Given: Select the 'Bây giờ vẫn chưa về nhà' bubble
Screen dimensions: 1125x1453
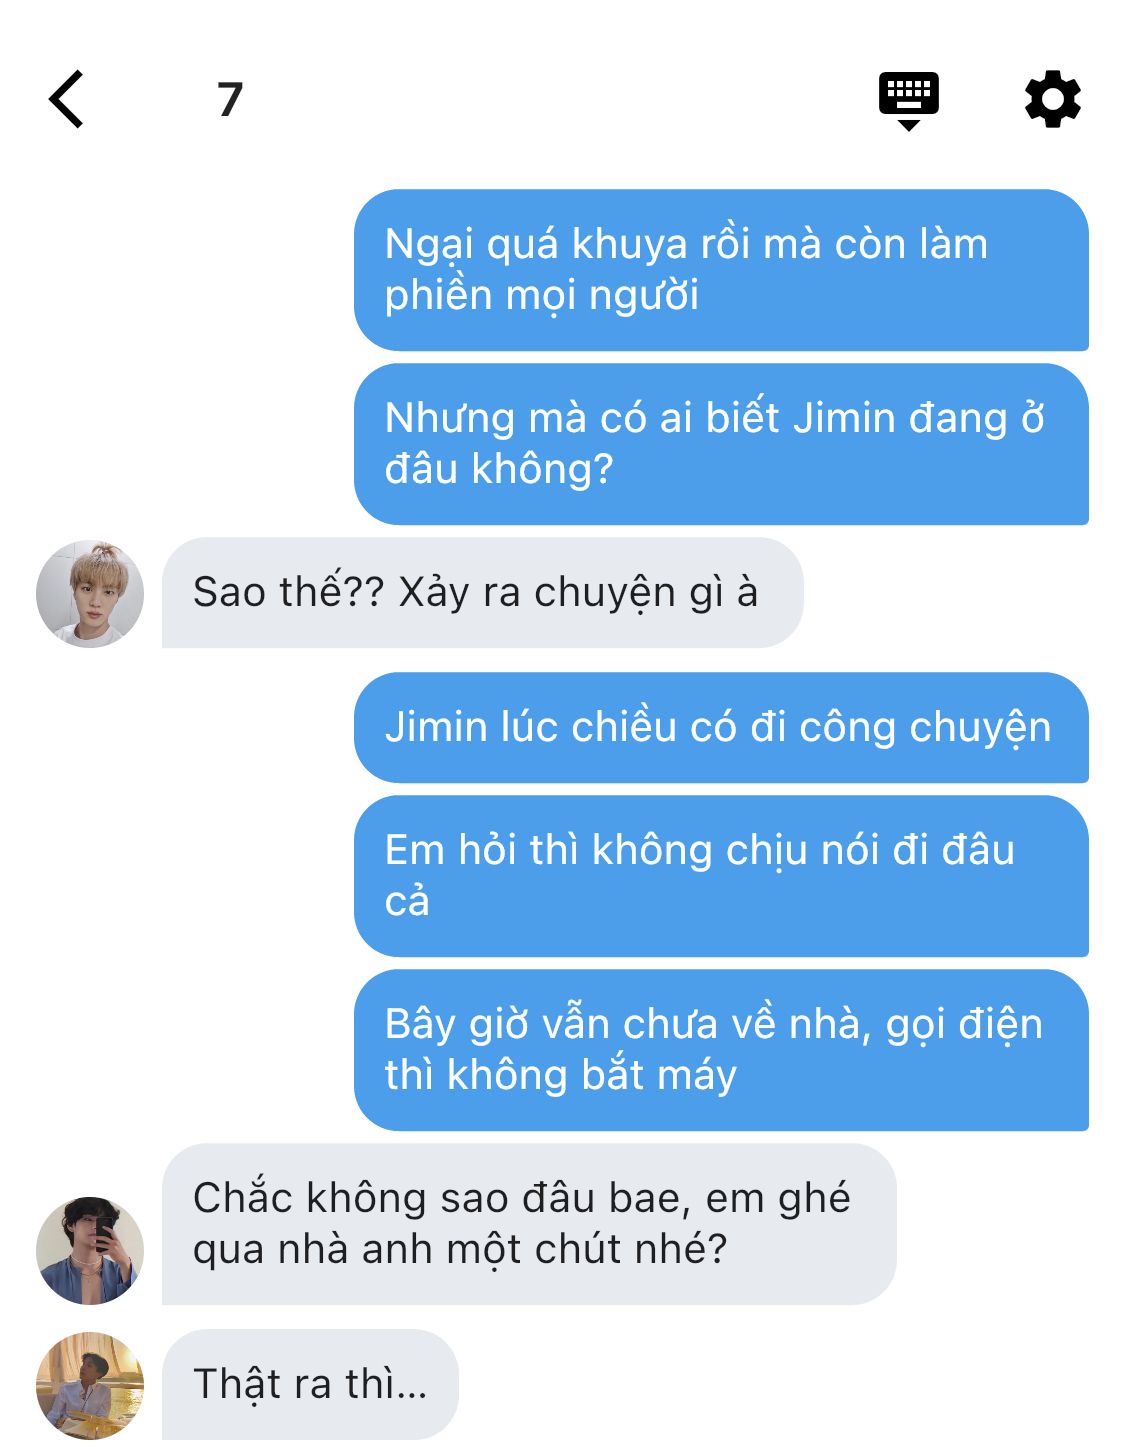Looking at the screenshot, I should 721,1050.
